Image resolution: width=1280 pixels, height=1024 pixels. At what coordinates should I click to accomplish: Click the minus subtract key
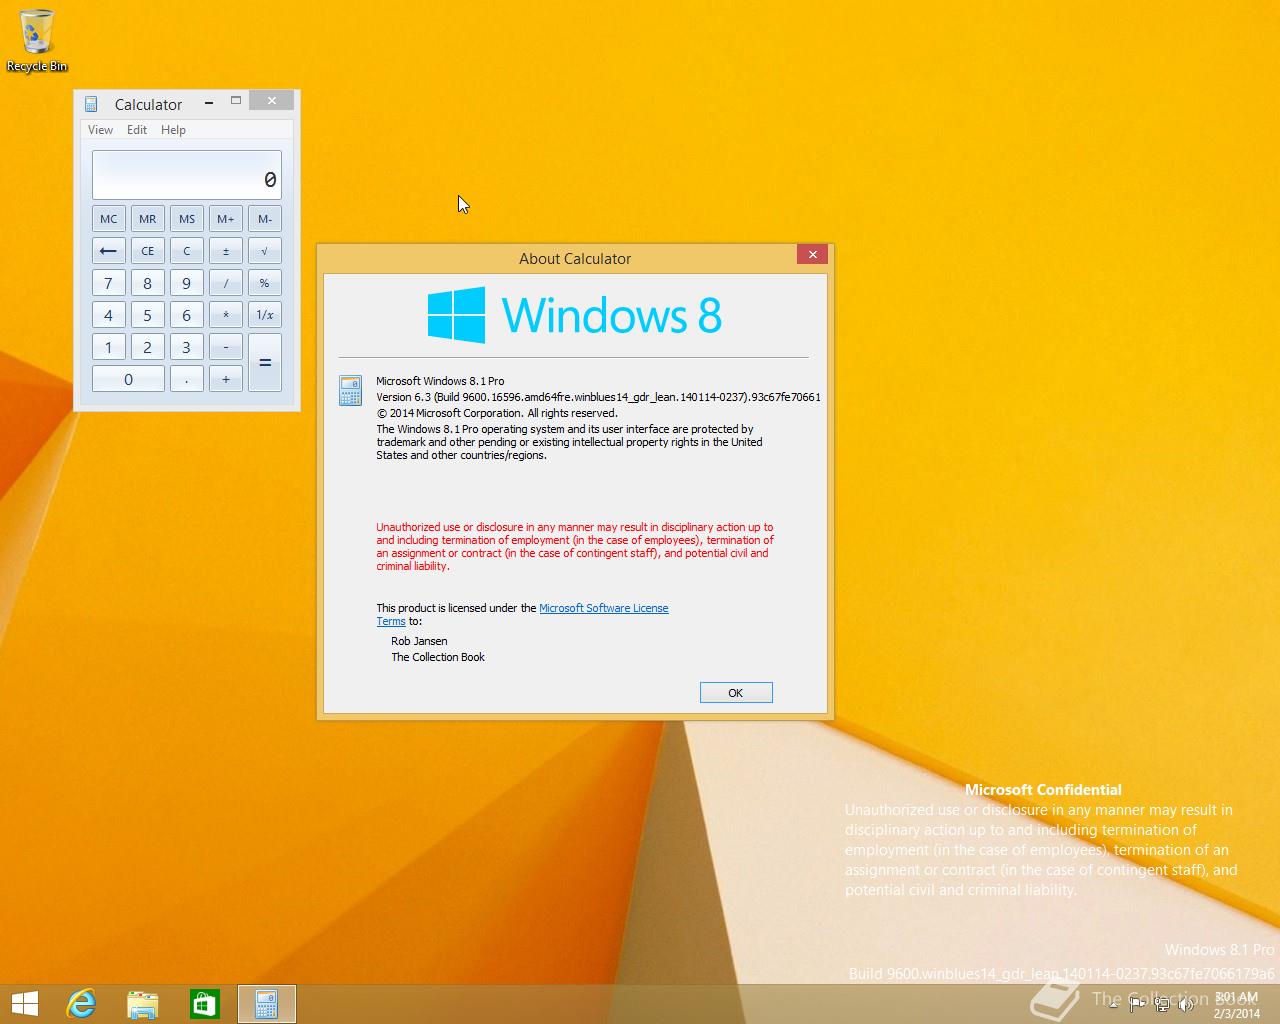pos(226,347)
